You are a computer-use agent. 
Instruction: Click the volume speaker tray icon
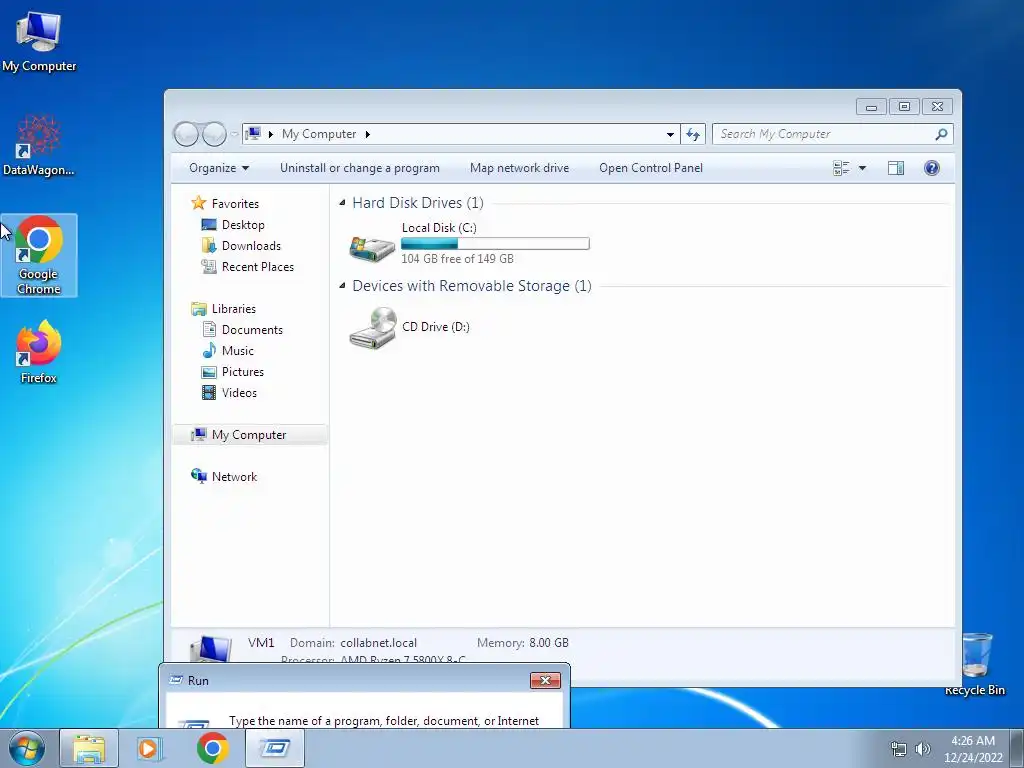click(x=923, y=749)
